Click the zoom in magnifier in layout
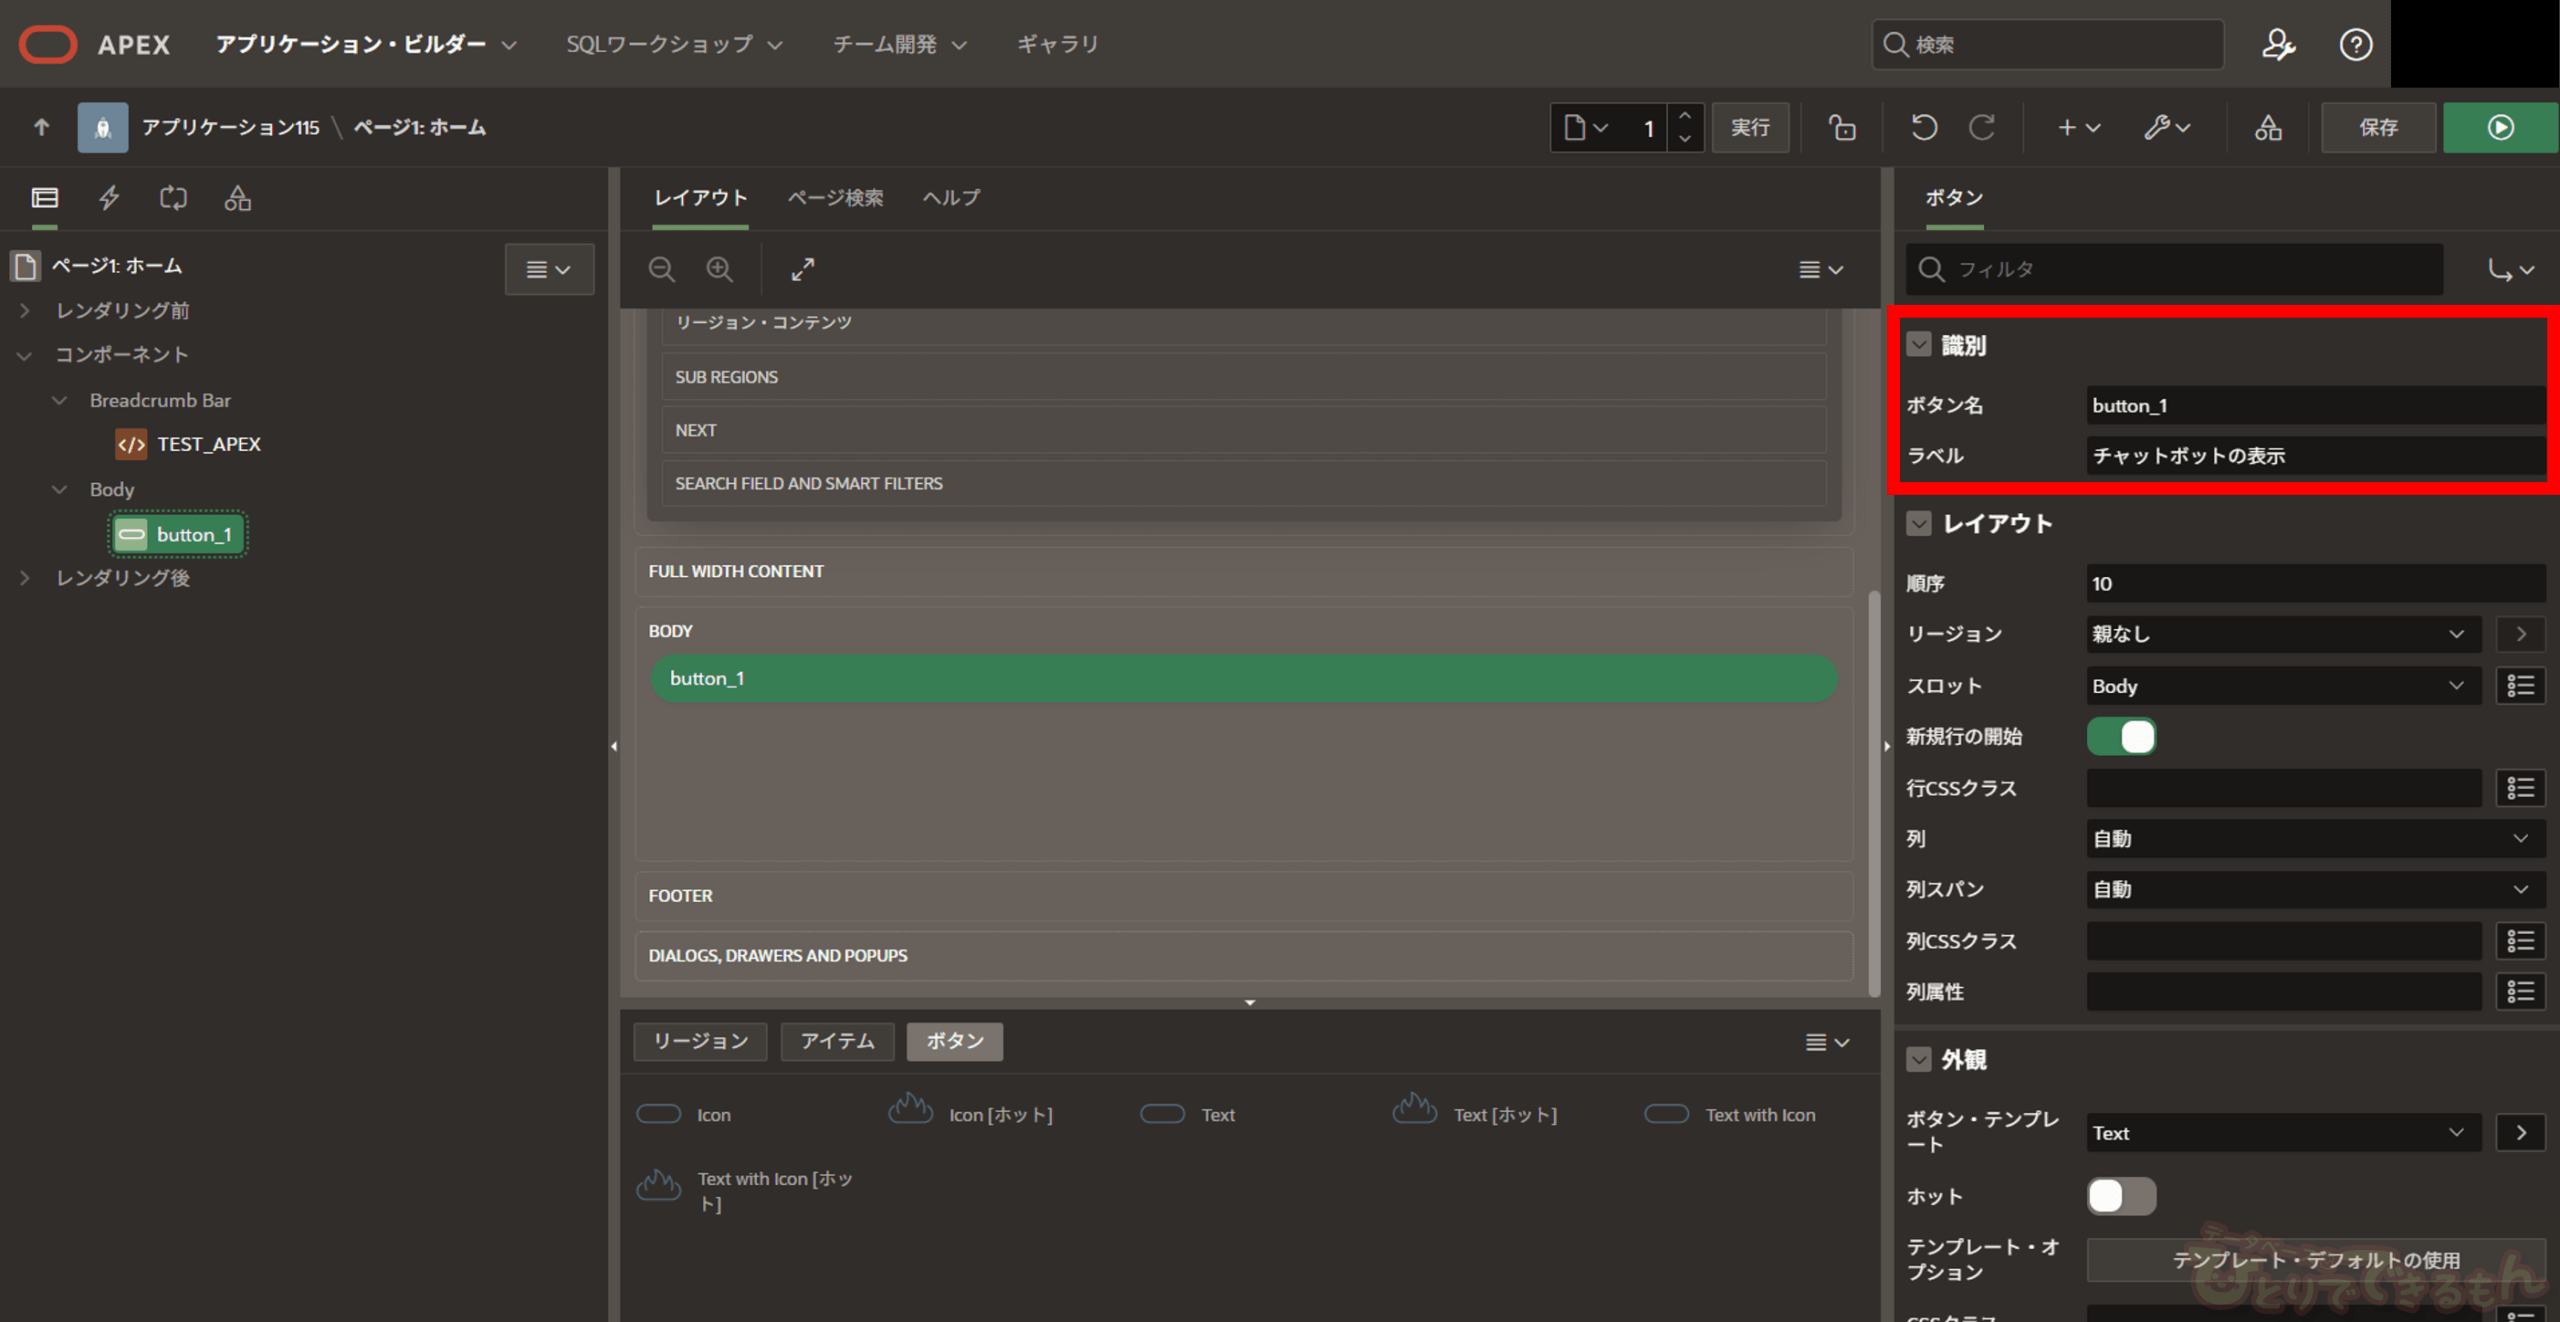The width and height of the screenshot is (2560, 1322). (x=719, y=269)
